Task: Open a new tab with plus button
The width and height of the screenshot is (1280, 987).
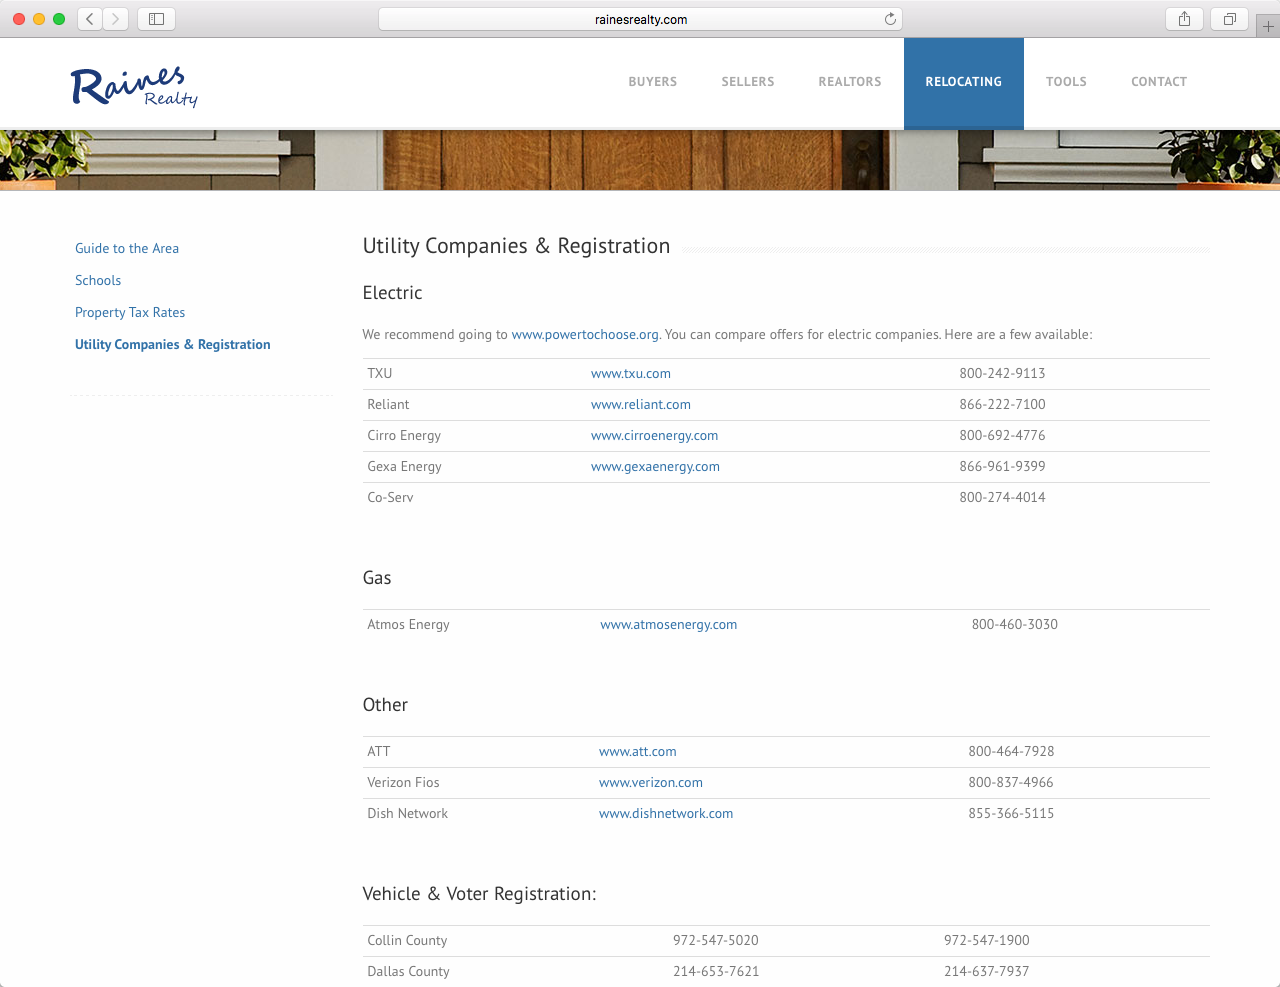Action: click(1268, 26)
